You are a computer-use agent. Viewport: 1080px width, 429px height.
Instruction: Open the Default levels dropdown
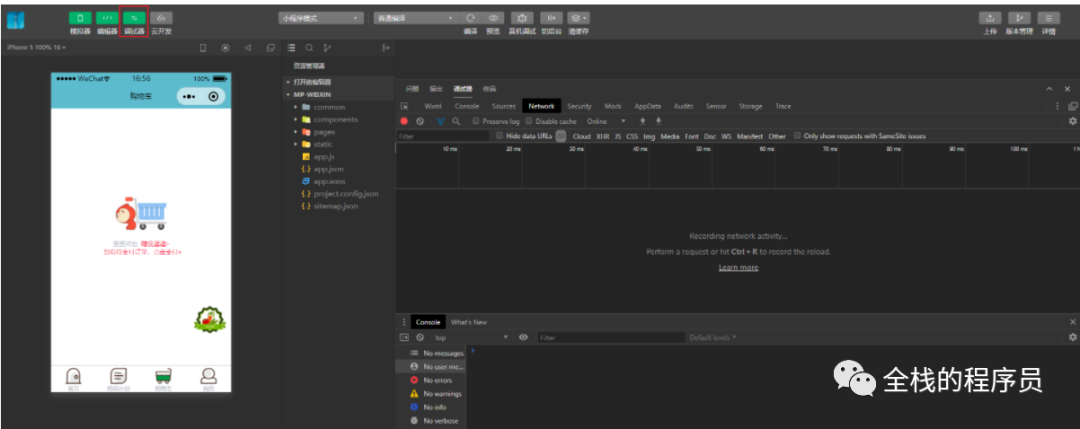tap(713, 337)
